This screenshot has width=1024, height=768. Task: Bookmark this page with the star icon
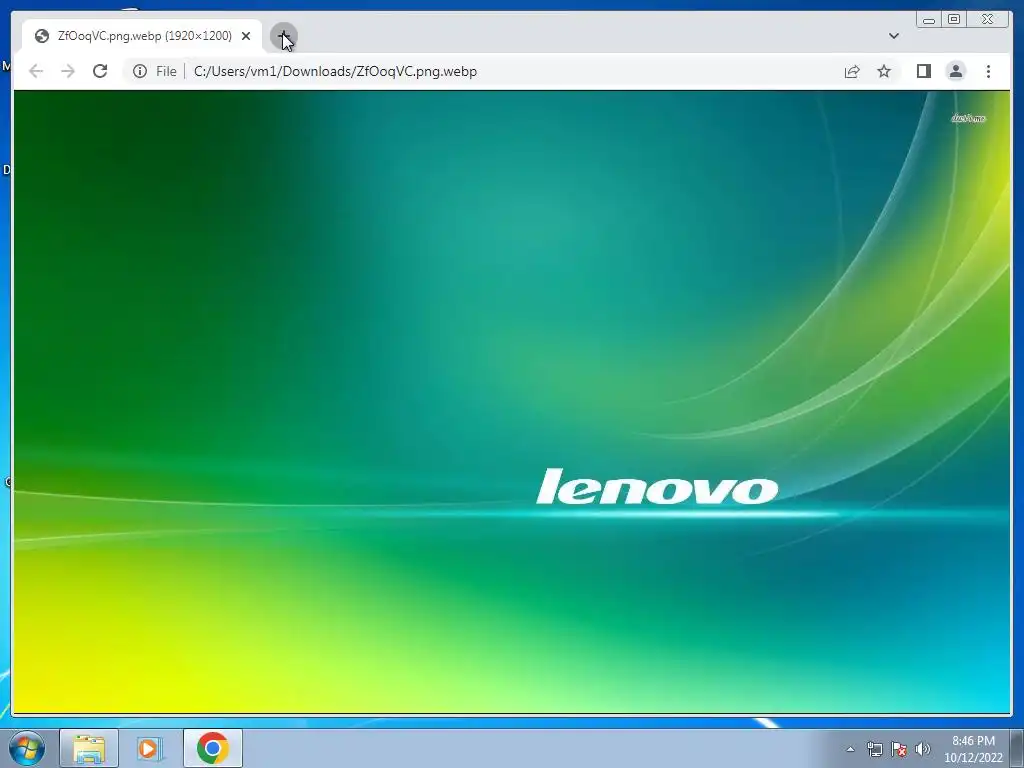884,71
